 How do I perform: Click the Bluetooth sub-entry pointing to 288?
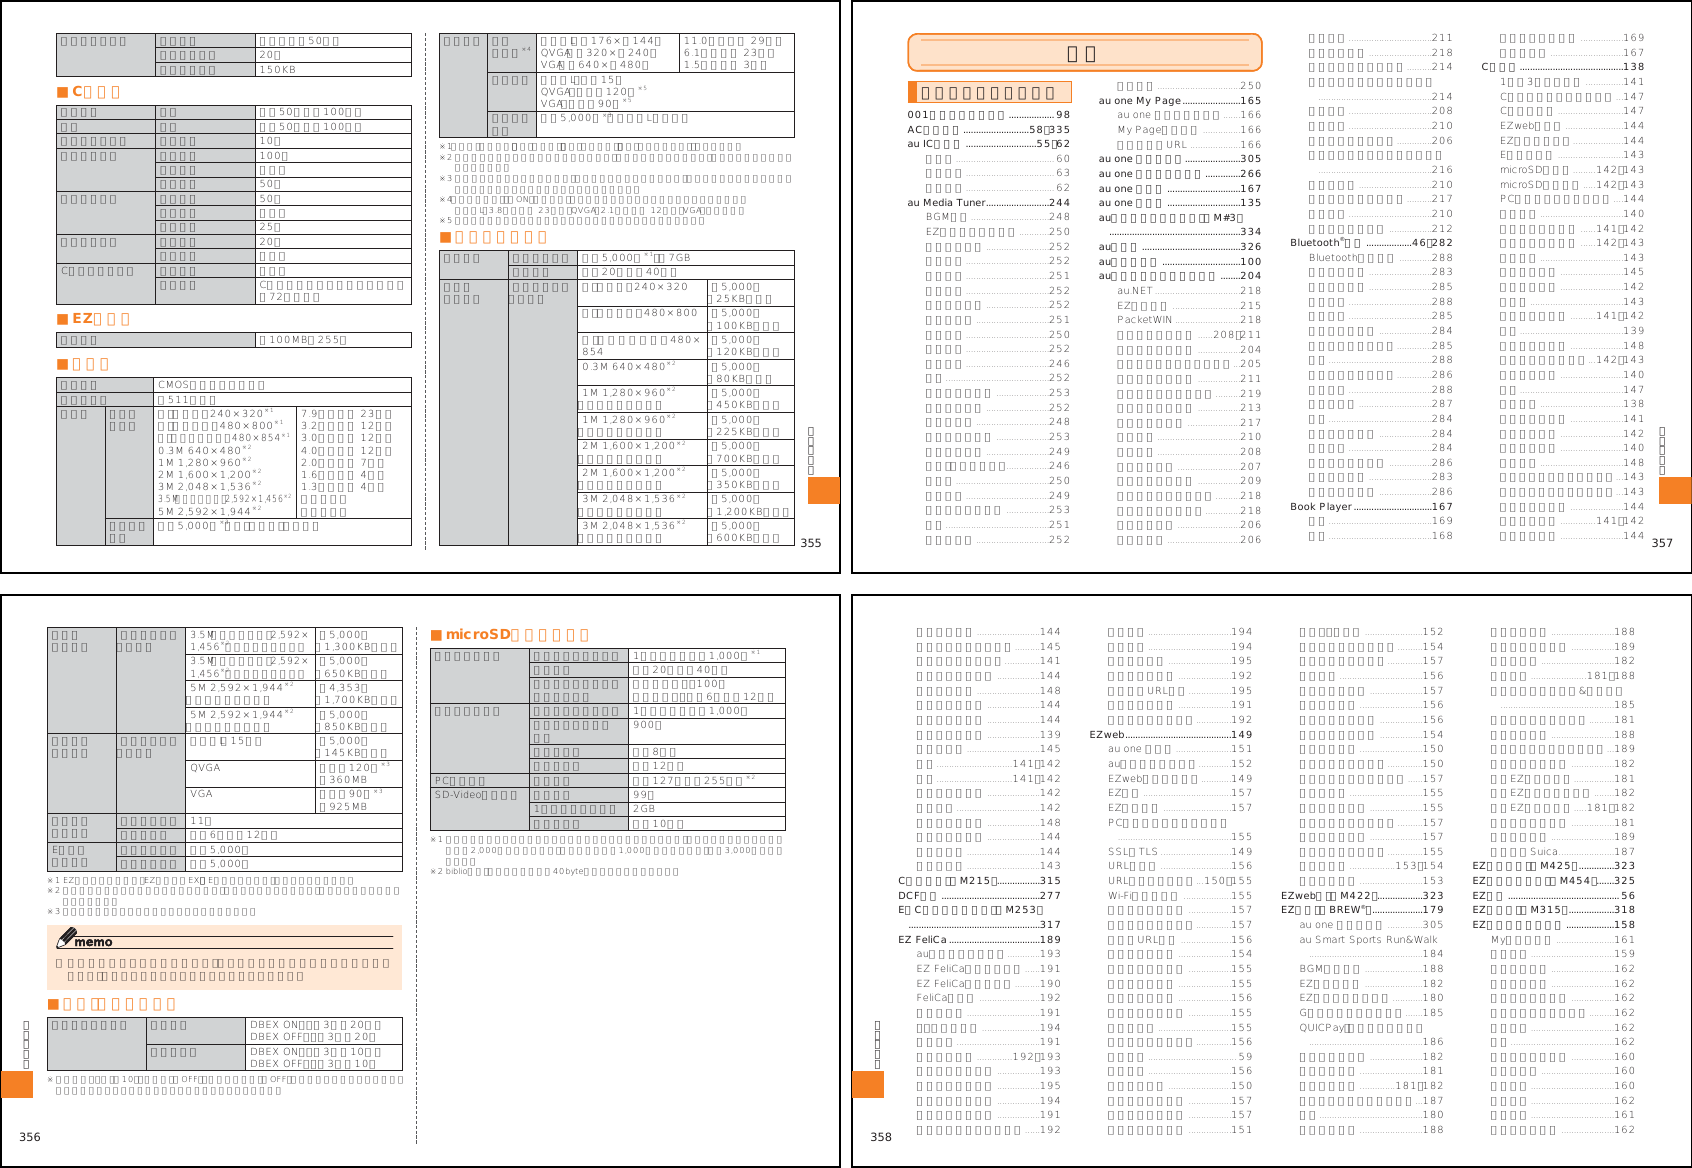point(1380,258)
